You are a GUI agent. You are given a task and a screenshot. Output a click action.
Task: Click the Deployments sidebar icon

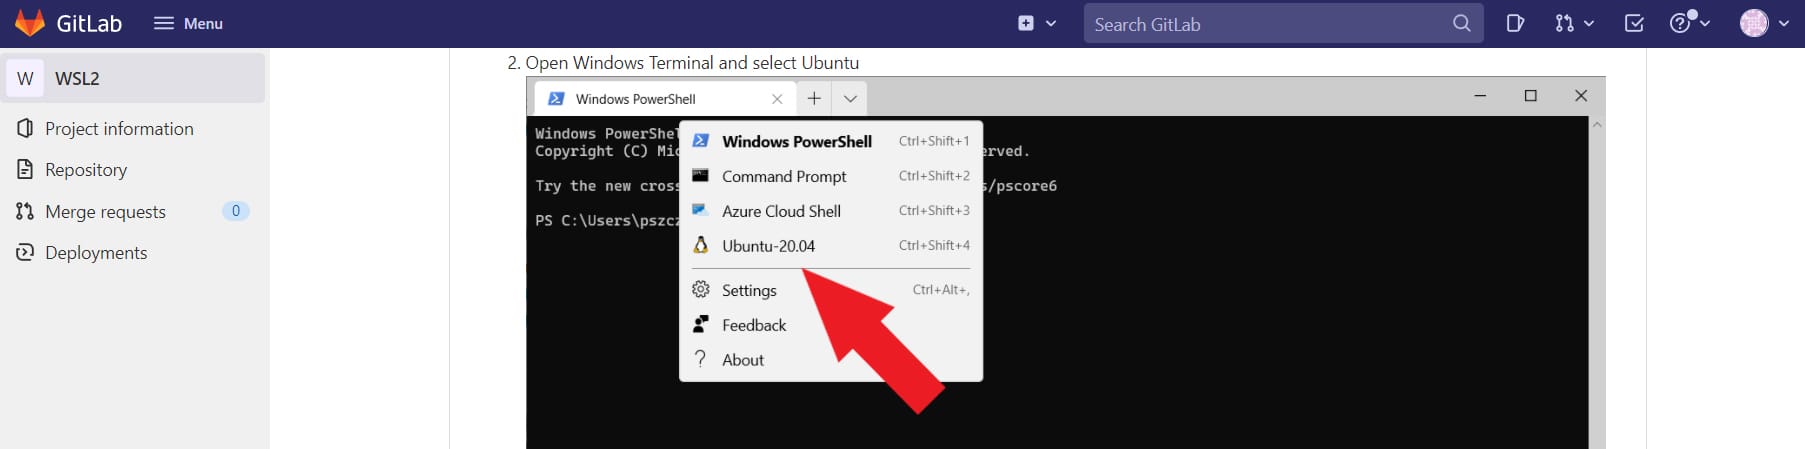pos(25,253)
